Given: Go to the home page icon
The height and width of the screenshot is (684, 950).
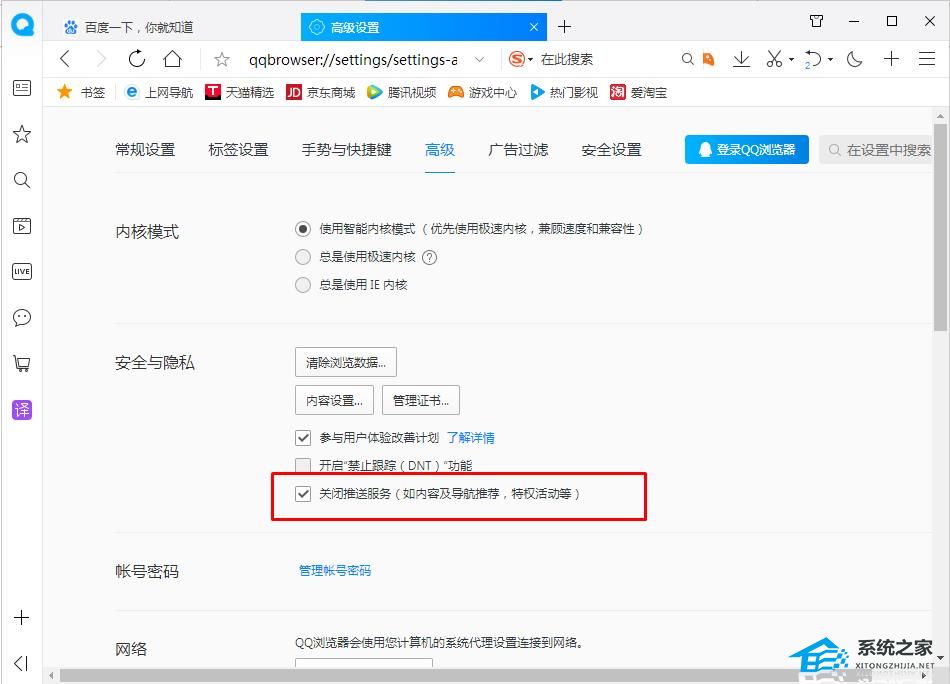Looking at the screenshot, I should pos(173,59).
